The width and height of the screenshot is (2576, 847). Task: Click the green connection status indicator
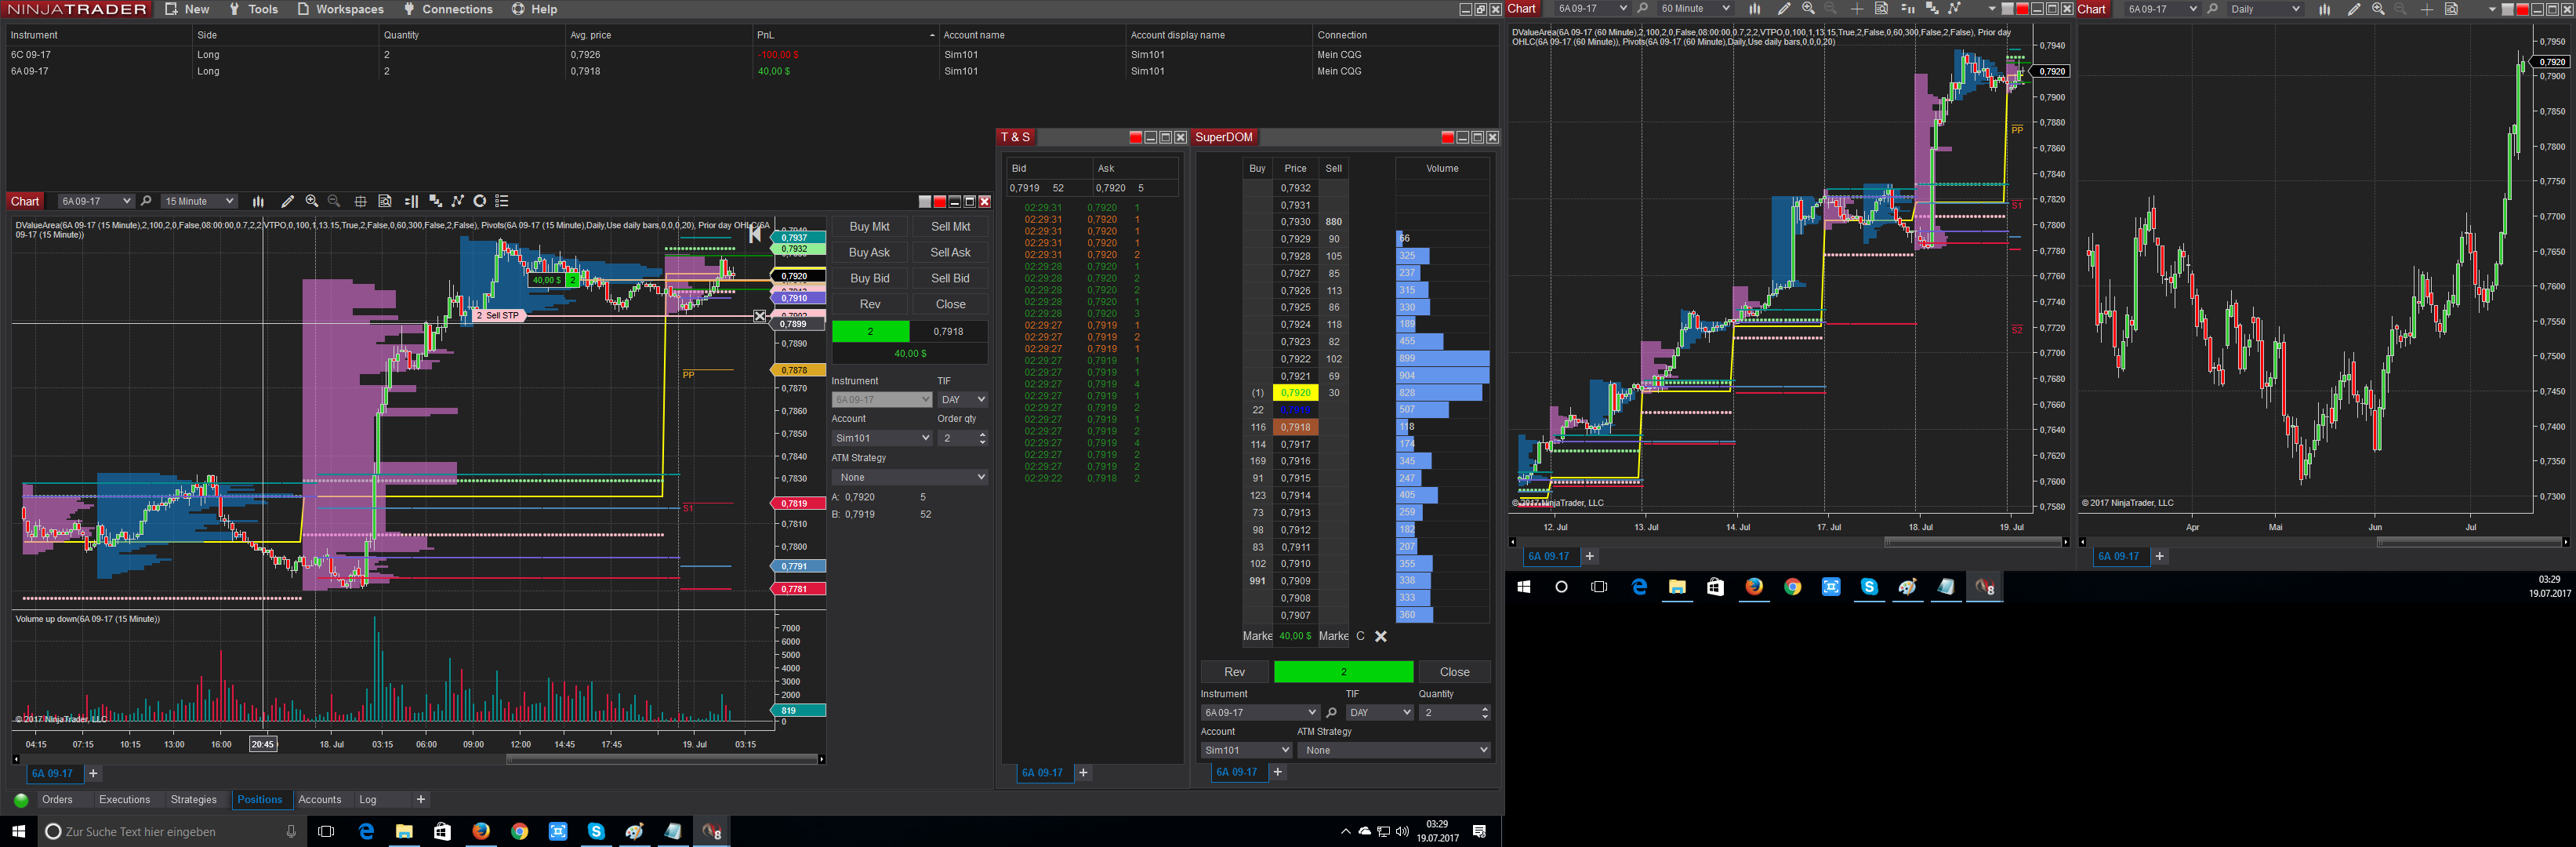[21, 800]
